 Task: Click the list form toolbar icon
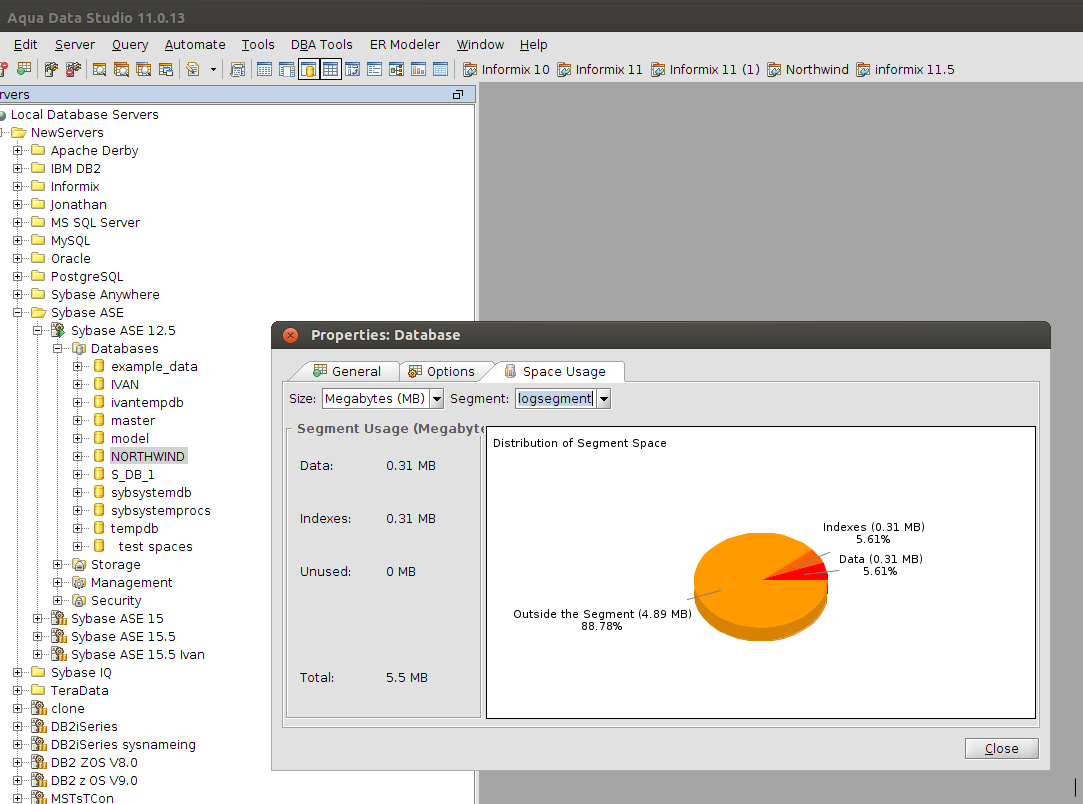374,69
